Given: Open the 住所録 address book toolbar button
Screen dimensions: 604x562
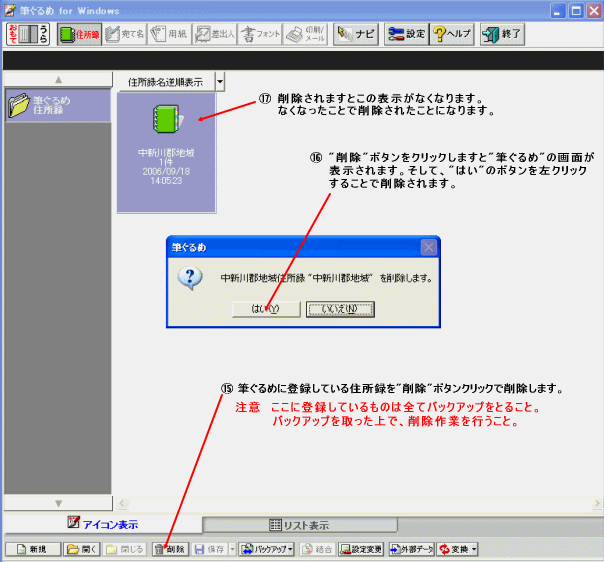Looking at the screenshot, I should (x=79, y=34).
